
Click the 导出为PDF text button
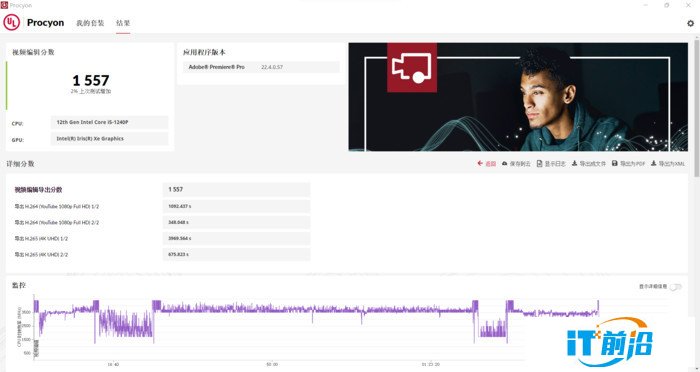632,164
